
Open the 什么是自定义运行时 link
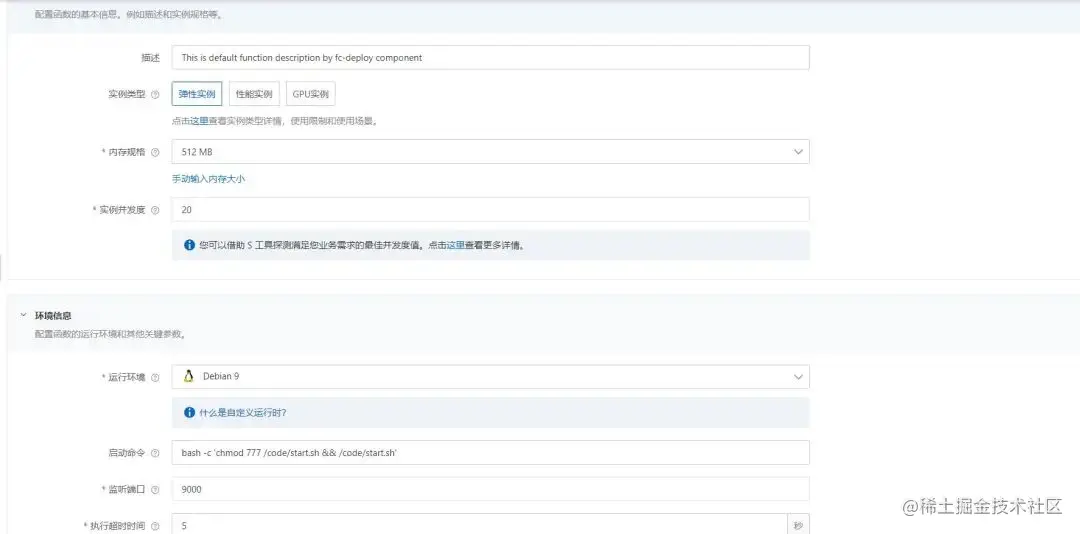(x=242, y=413)
